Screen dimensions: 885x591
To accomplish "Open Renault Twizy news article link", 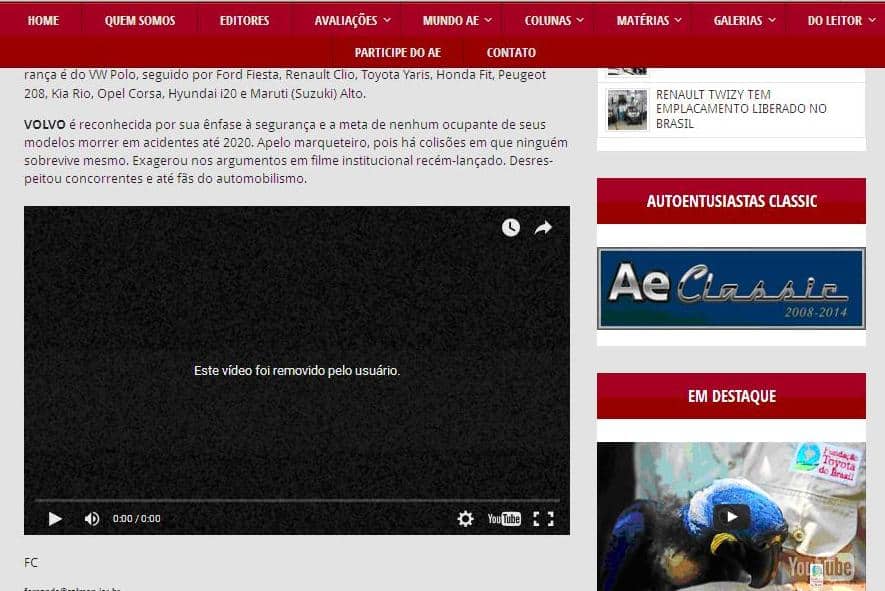I will tap(741, 109).
